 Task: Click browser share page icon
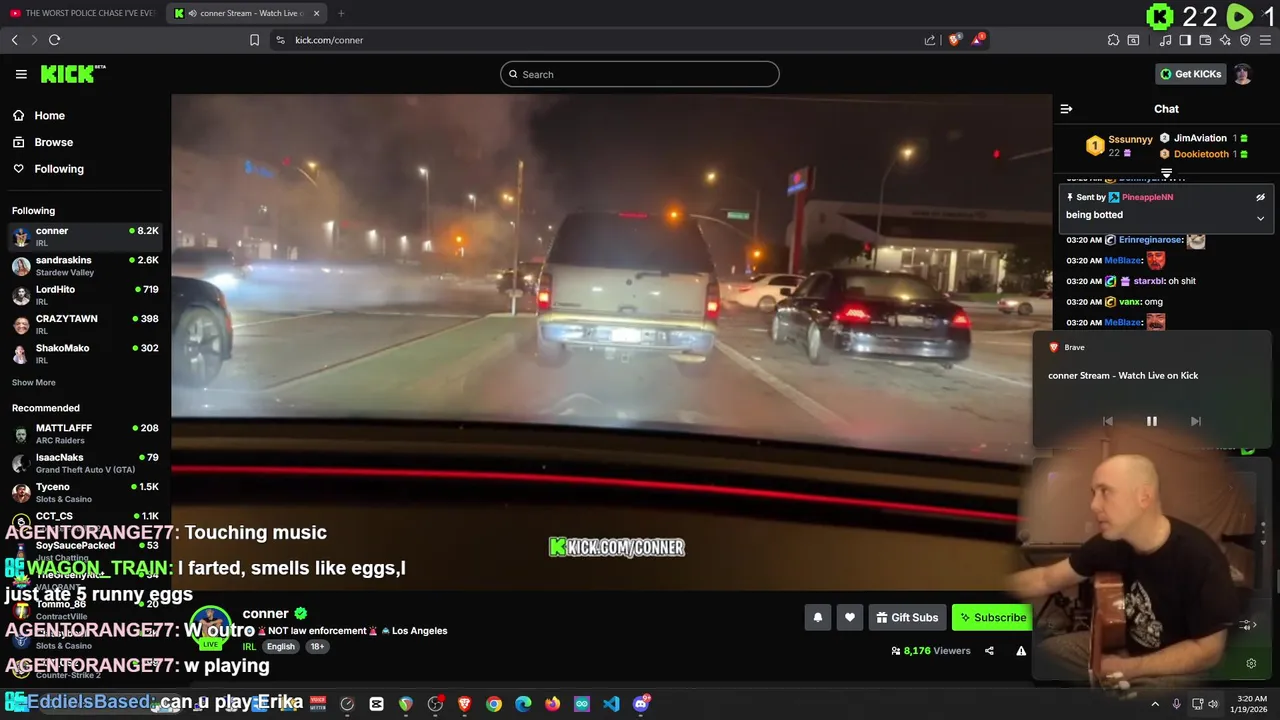pos(930,40)
